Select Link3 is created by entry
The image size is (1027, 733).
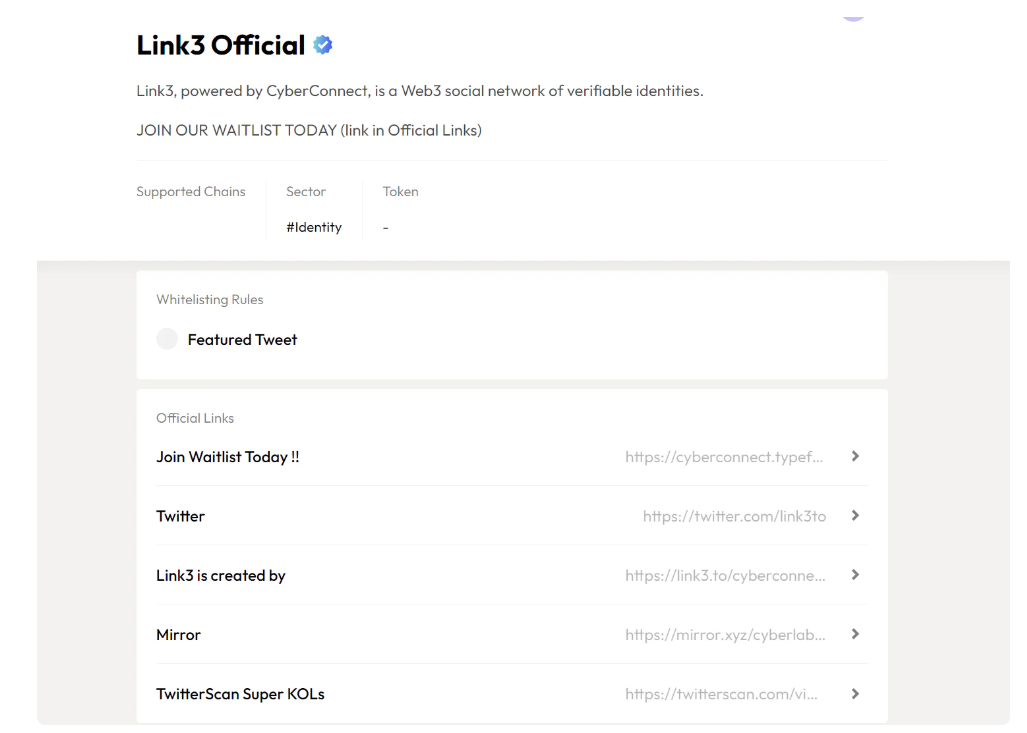pos(221,576)
